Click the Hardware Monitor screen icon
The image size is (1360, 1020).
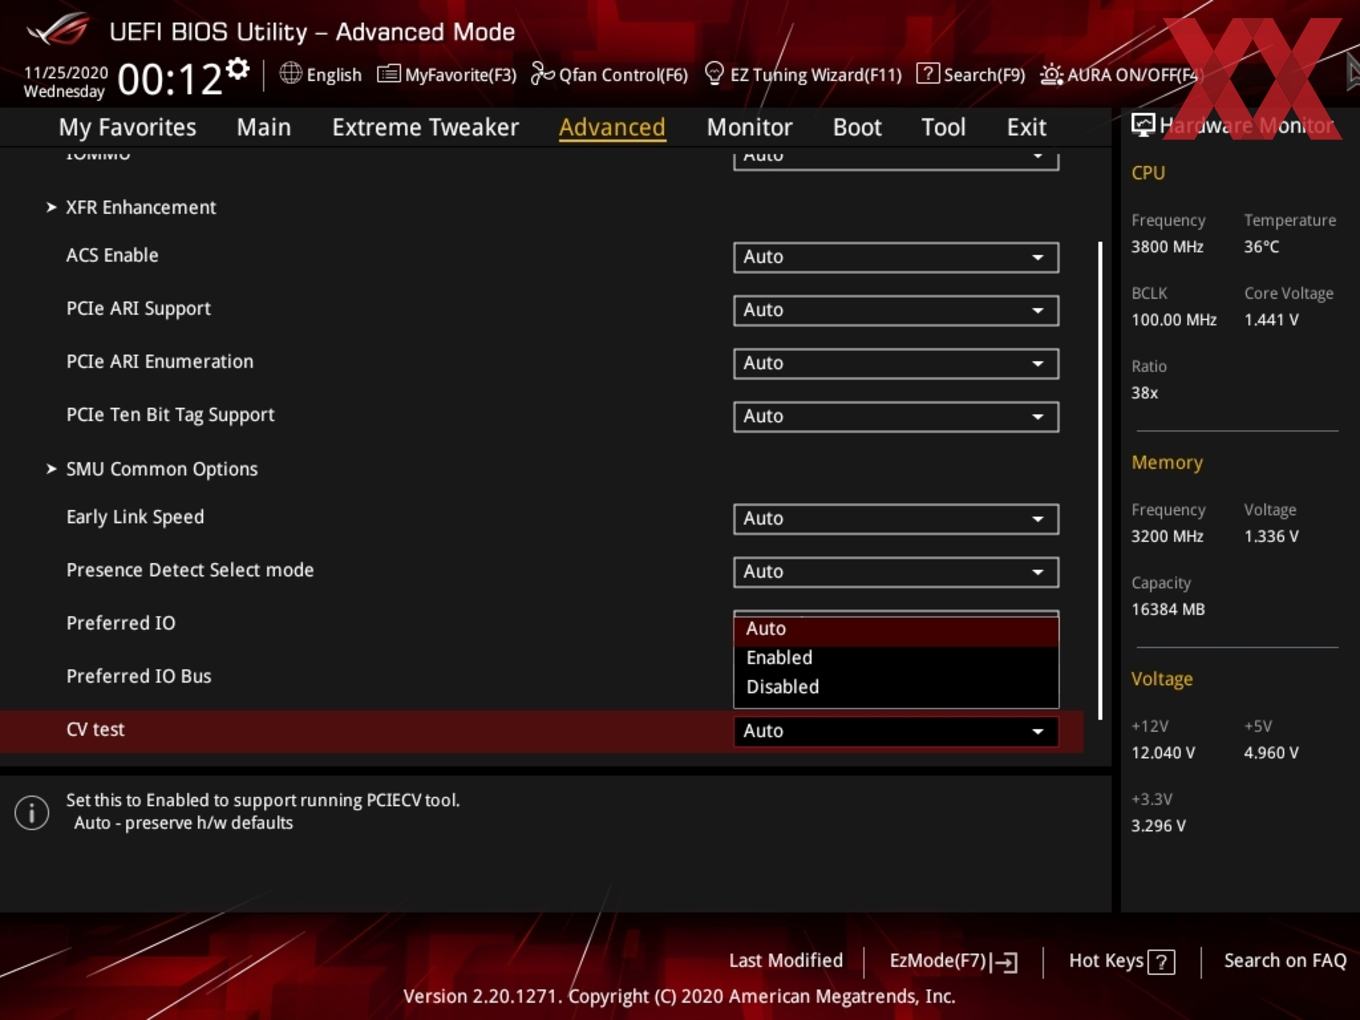pos(1143,124)
